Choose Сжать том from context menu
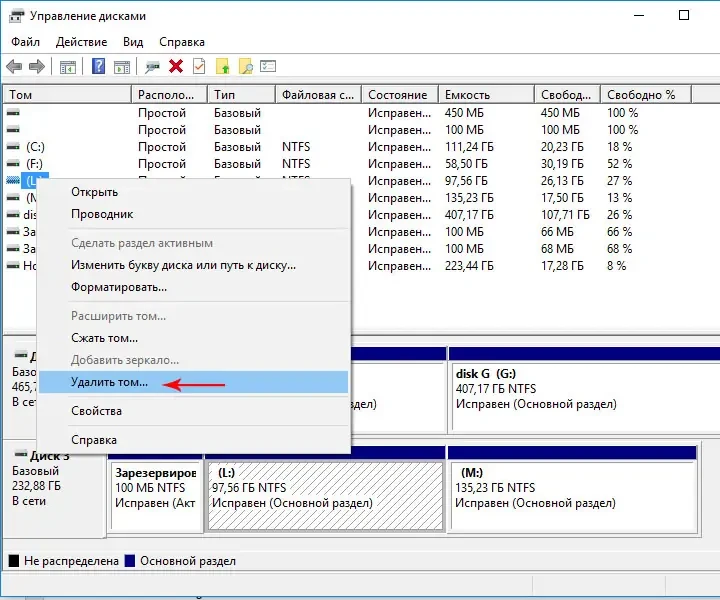720x600 pixels. (x=104, y=338)
